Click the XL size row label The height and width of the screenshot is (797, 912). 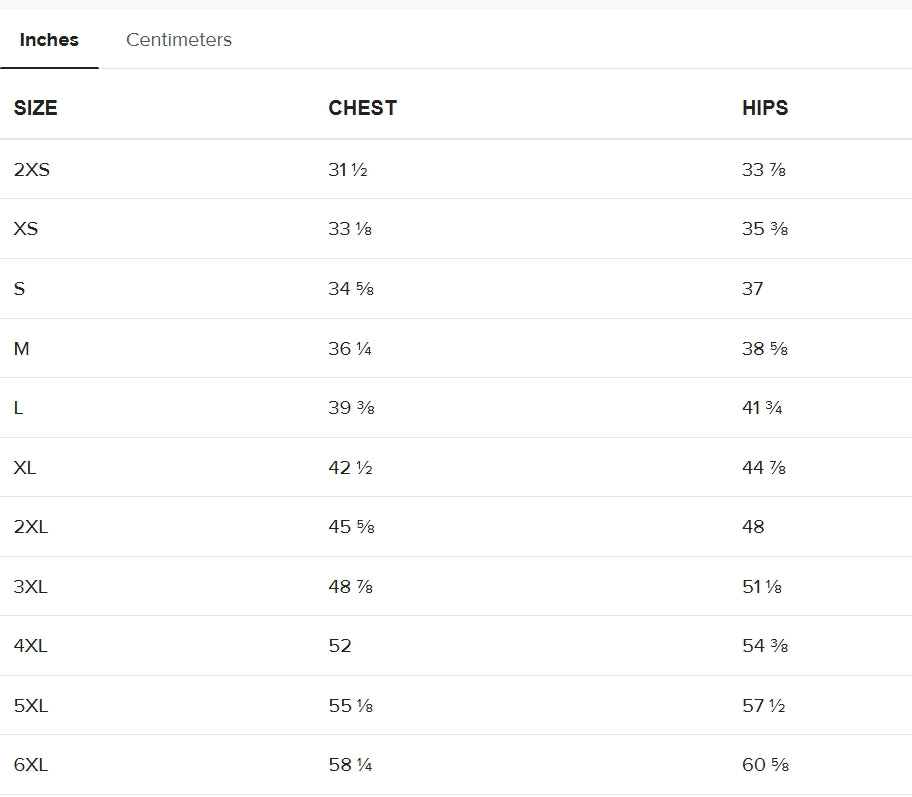[25, 468]
